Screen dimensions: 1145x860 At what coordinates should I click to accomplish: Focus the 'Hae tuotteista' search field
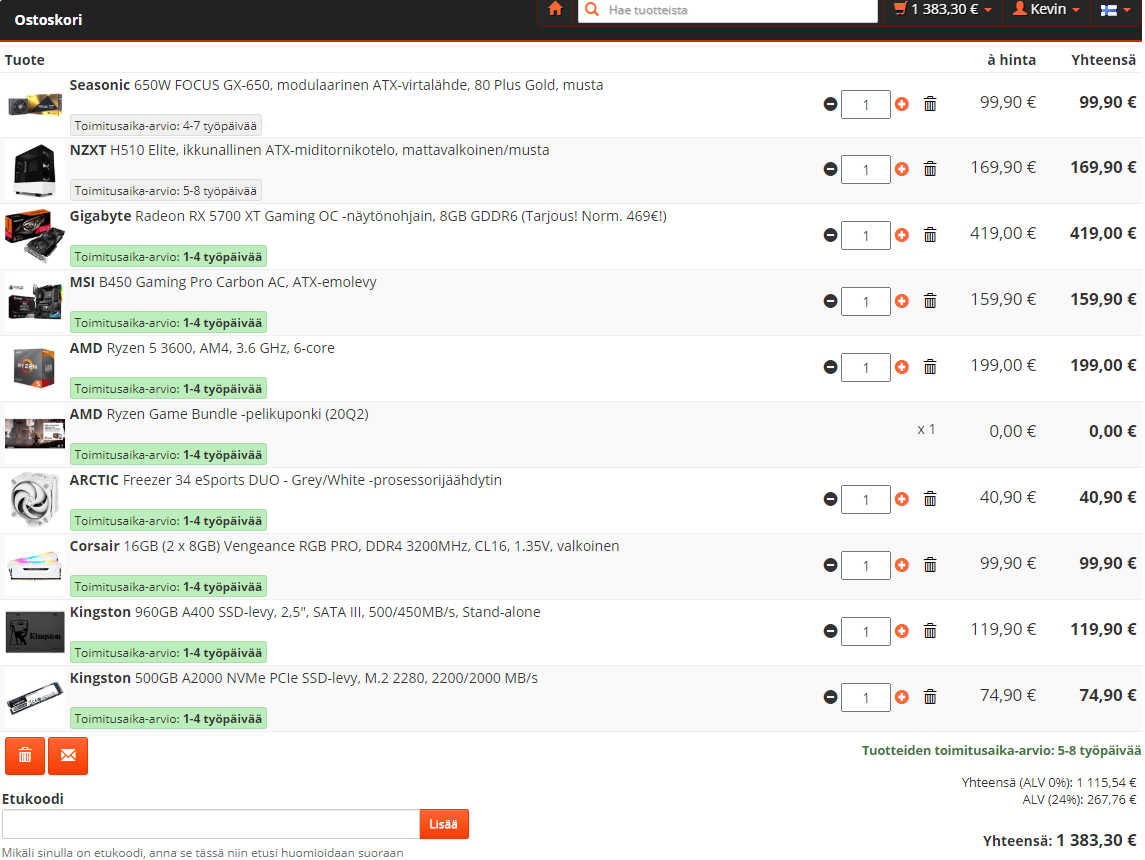click(727, 10)
